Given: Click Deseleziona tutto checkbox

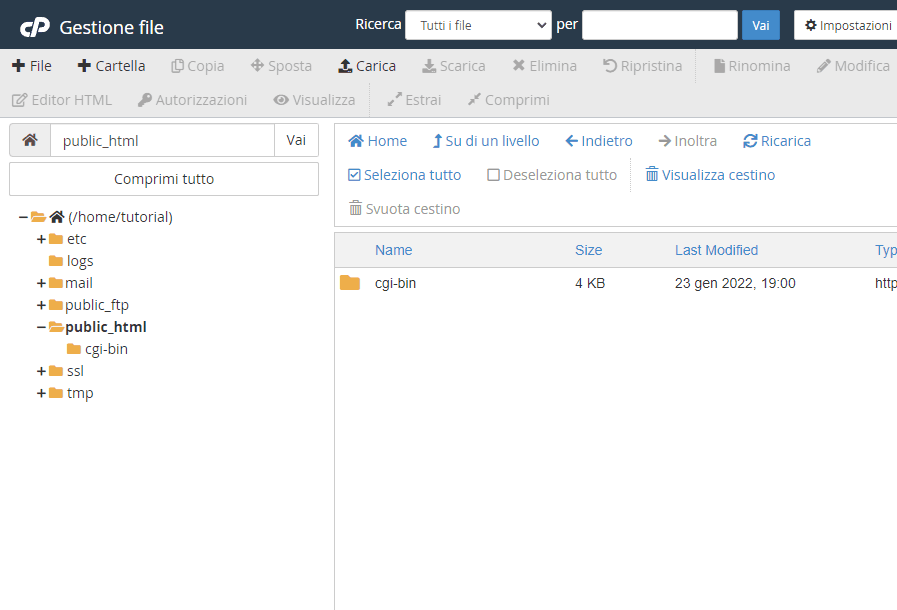Looking at the screenshot, I should tap(552, 175).
